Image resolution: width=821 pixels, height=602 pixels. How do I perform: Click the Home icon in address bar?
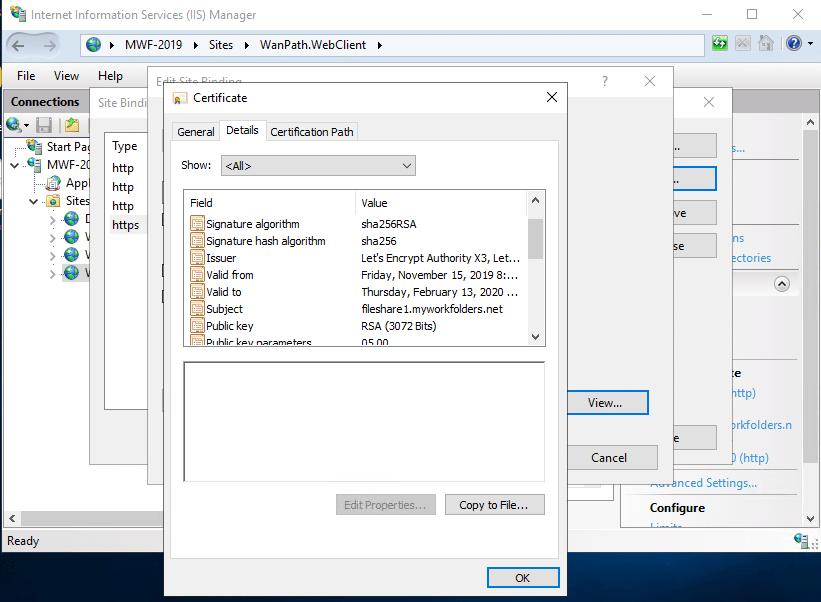point(765,44)
